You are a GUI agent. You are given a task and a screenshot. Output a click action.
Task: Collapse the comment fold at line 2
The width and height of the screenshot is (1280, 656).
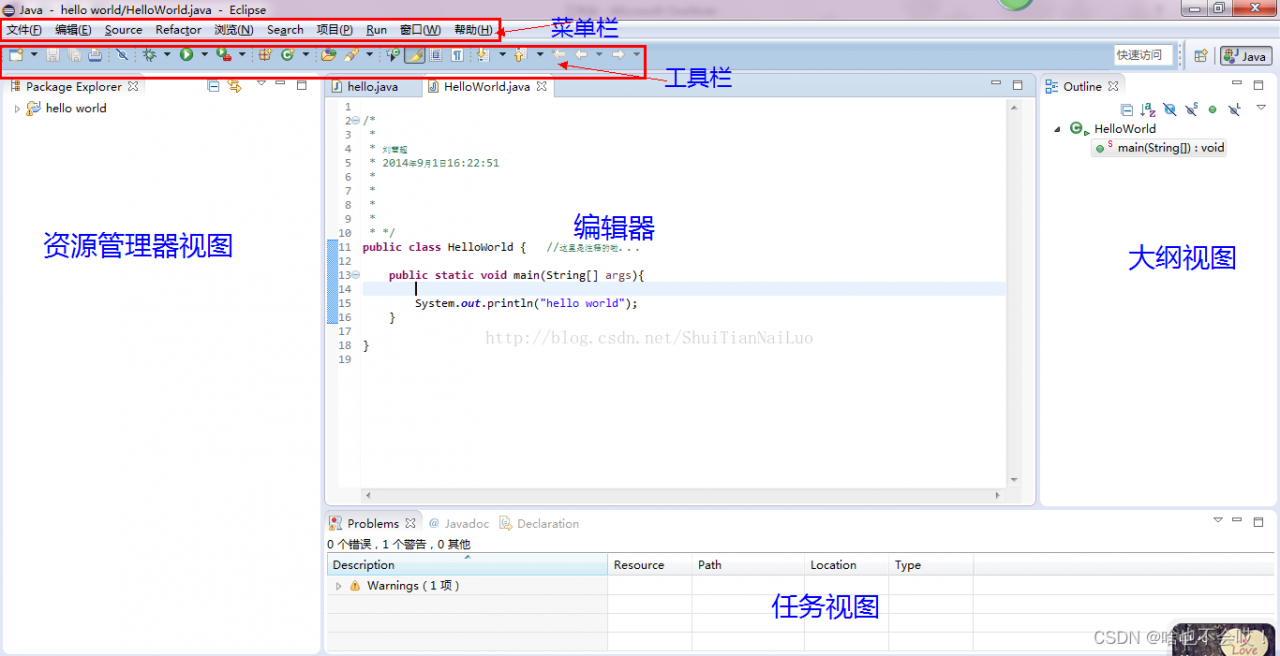tap(356, 121)
